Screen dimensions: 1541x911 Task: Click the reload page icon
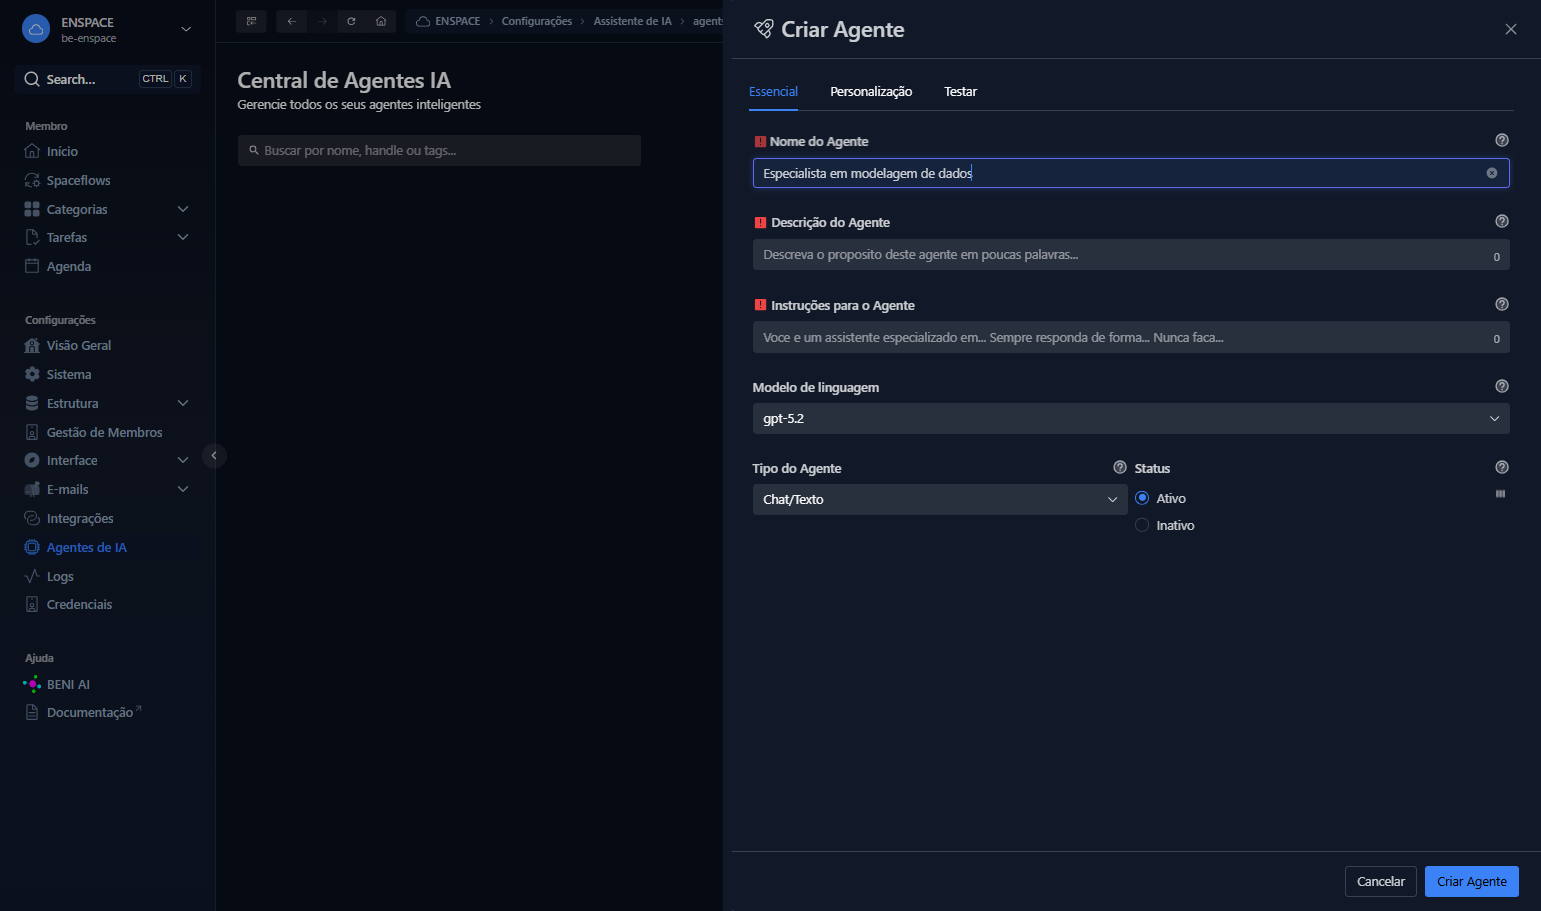[x=351, y=21]
